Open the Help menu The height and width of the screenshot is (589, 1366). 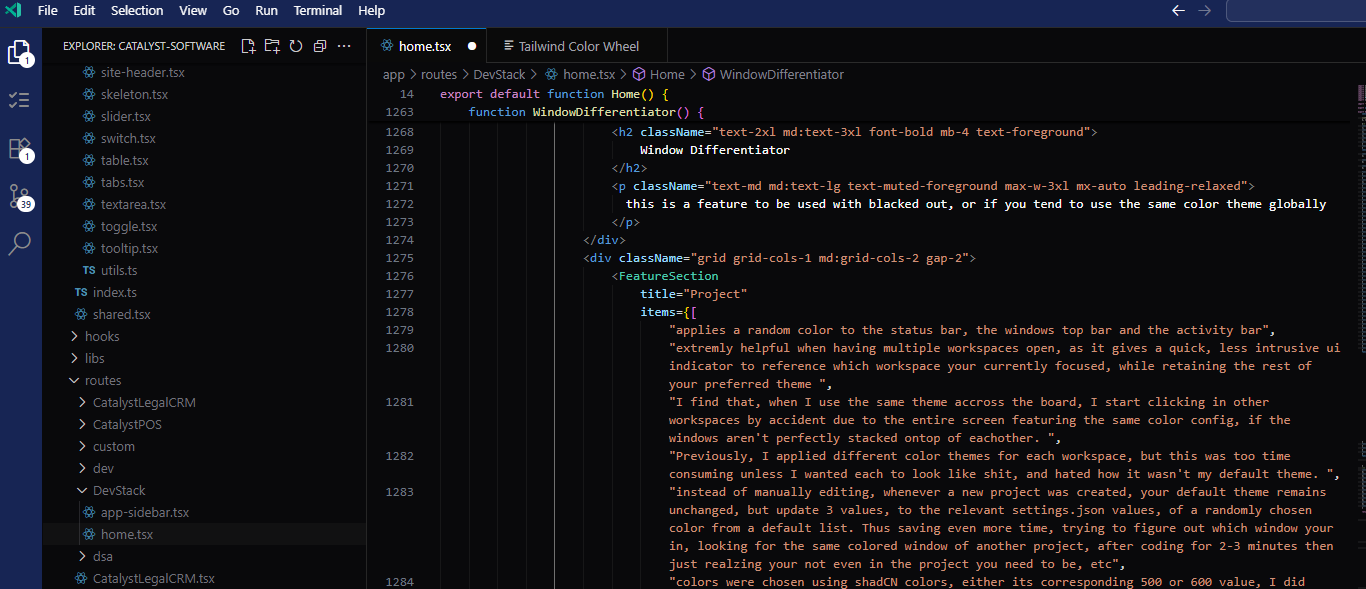[371, 10]
